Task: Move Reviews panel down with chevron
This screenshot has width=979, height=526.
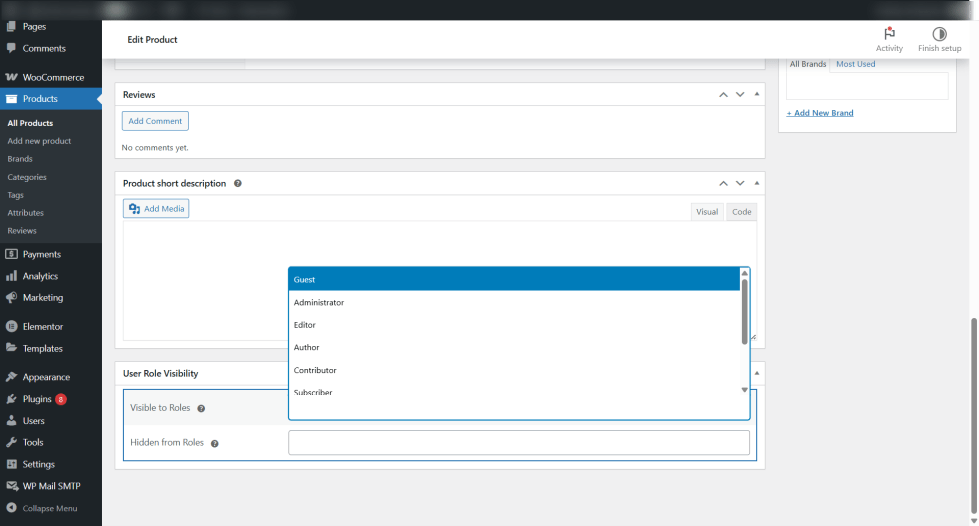Action: click(740, 95)
